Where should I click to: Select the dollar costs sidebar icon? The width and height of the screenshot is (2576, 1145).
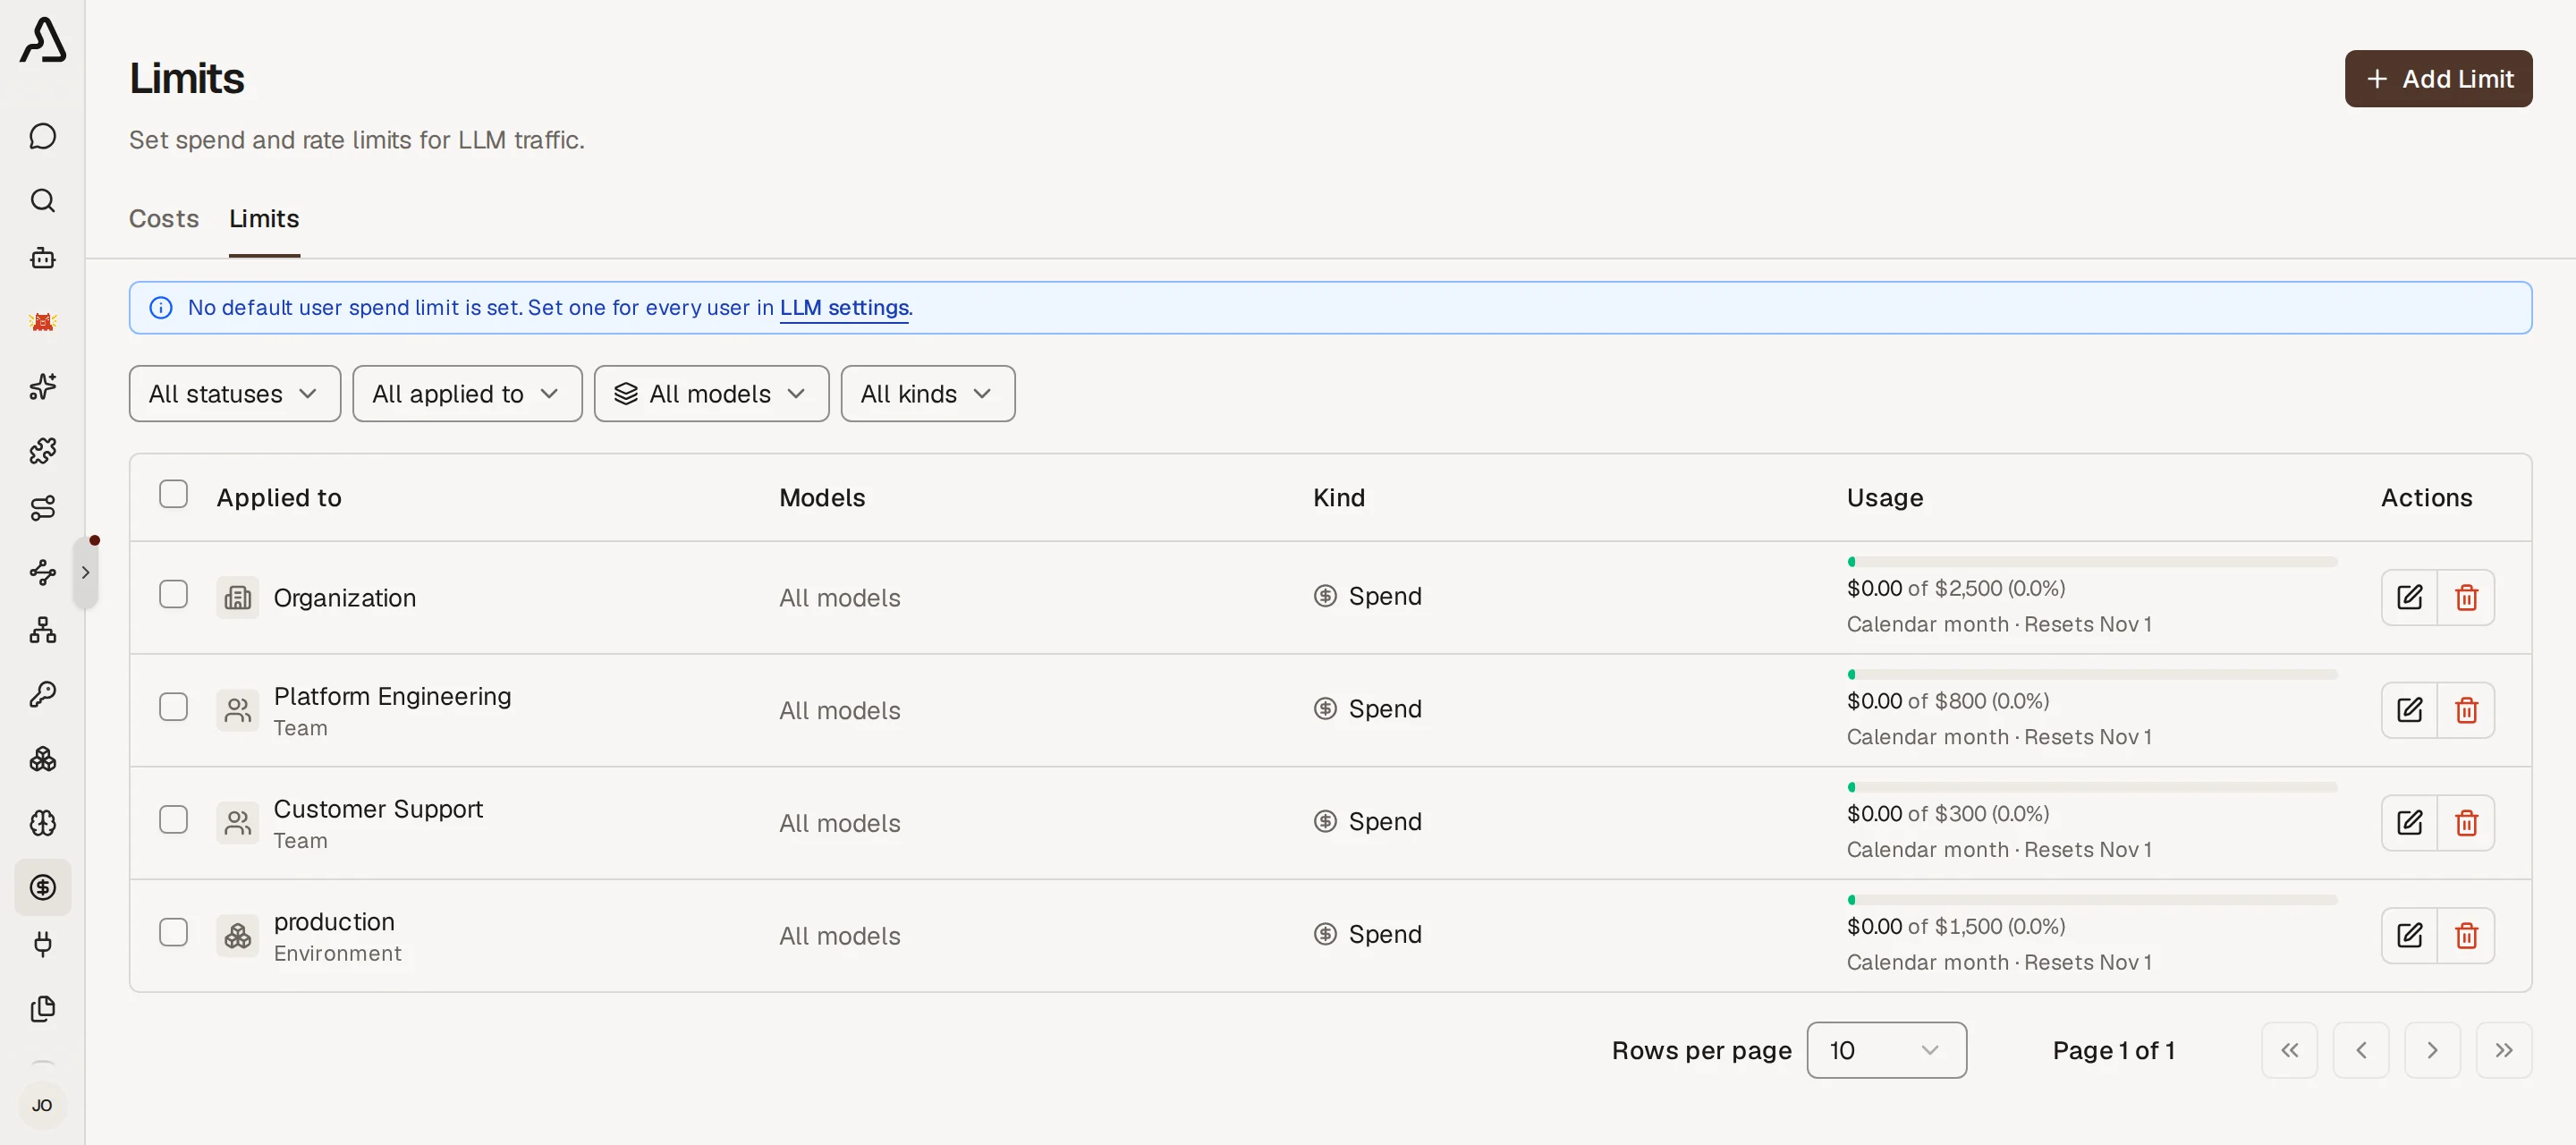pyautogui.click(x=43, y=887)
